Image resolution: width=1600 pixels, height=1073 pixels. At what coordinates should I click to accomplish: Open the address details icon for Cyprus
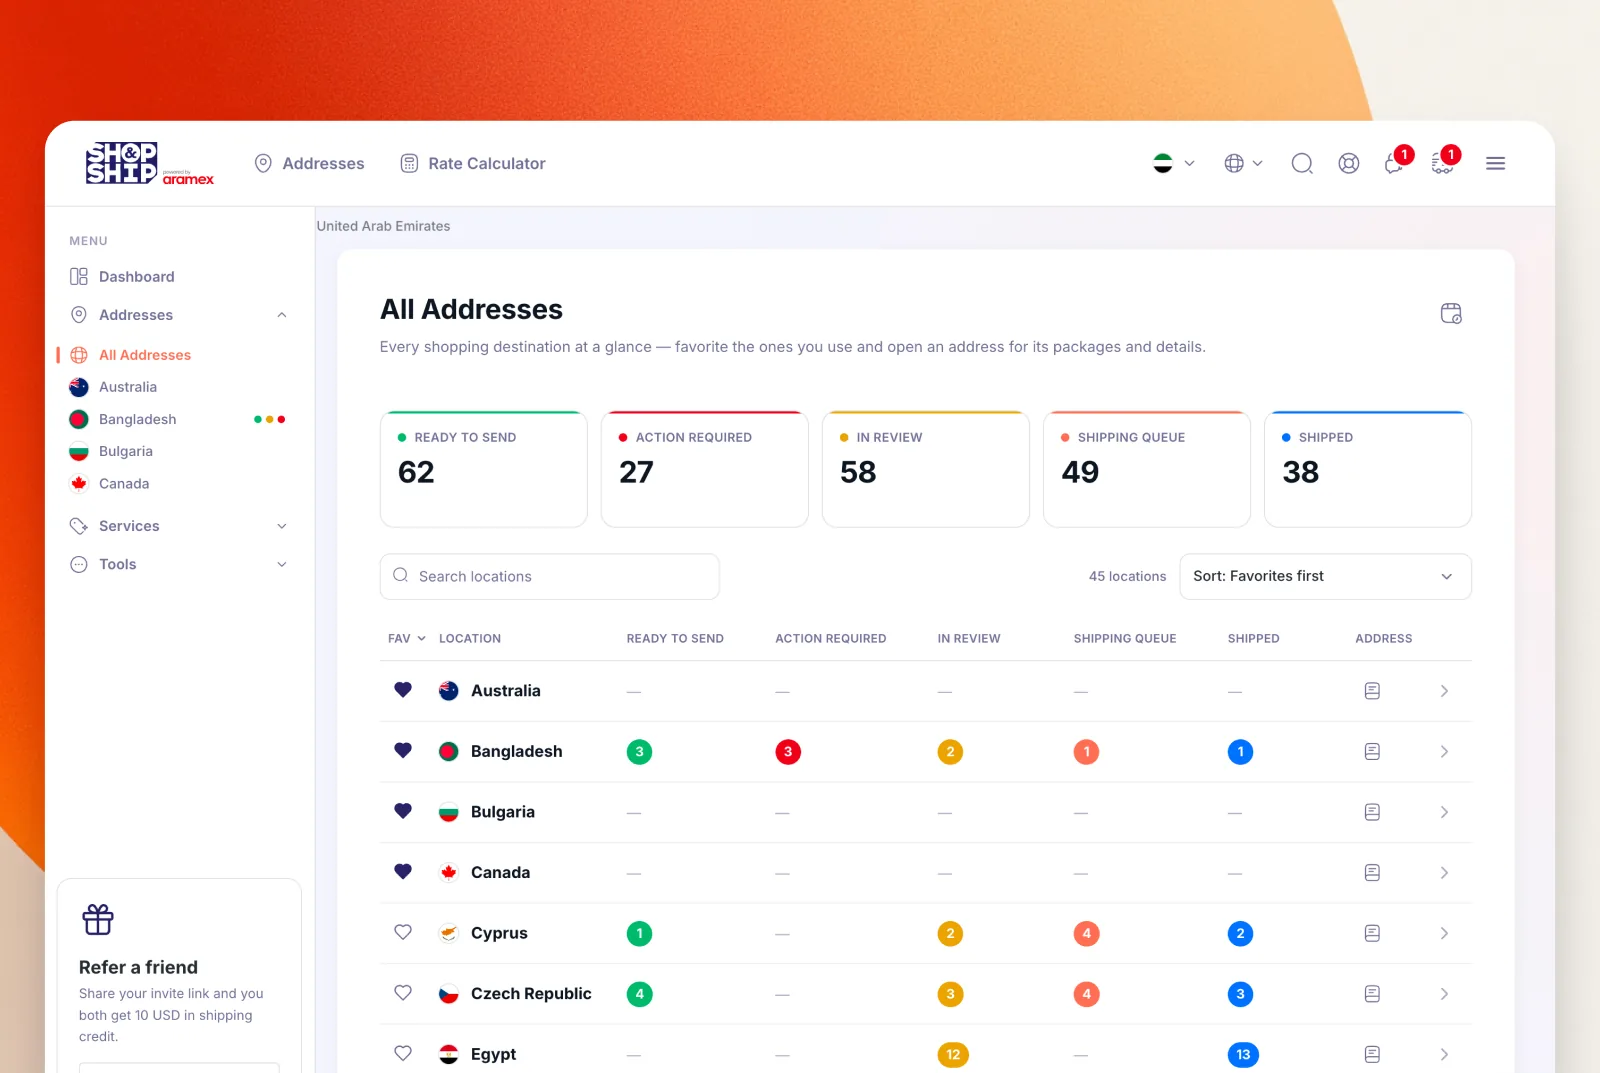pyautogui.click(x=1372, y=933)
